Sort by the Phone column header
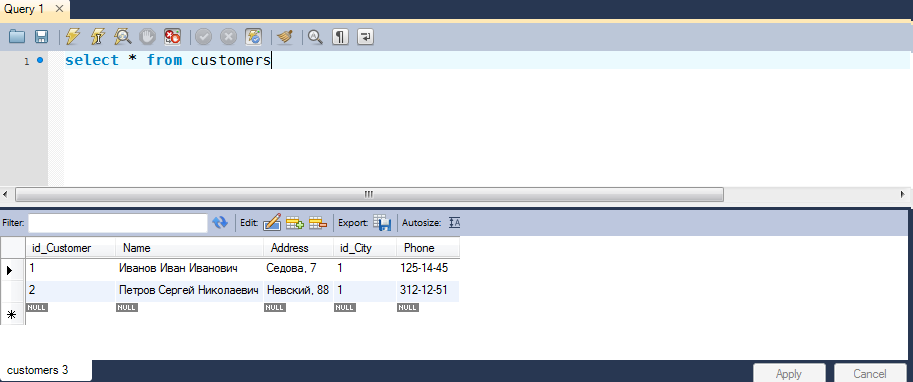This screenshot has height=382, width=913. pos(427,248)
